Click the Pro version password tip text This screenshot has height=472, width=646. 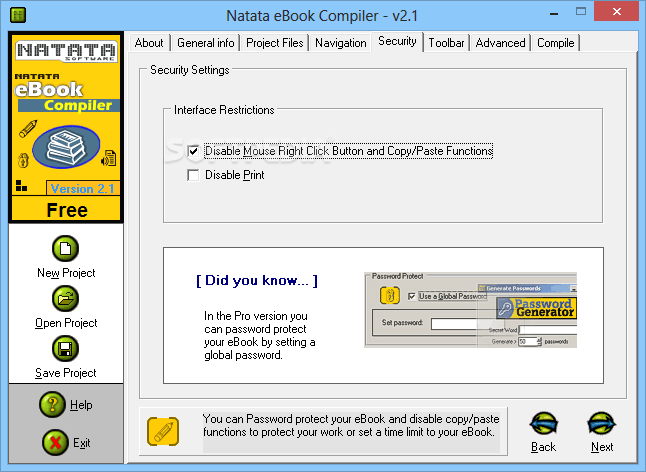point(260,336)
